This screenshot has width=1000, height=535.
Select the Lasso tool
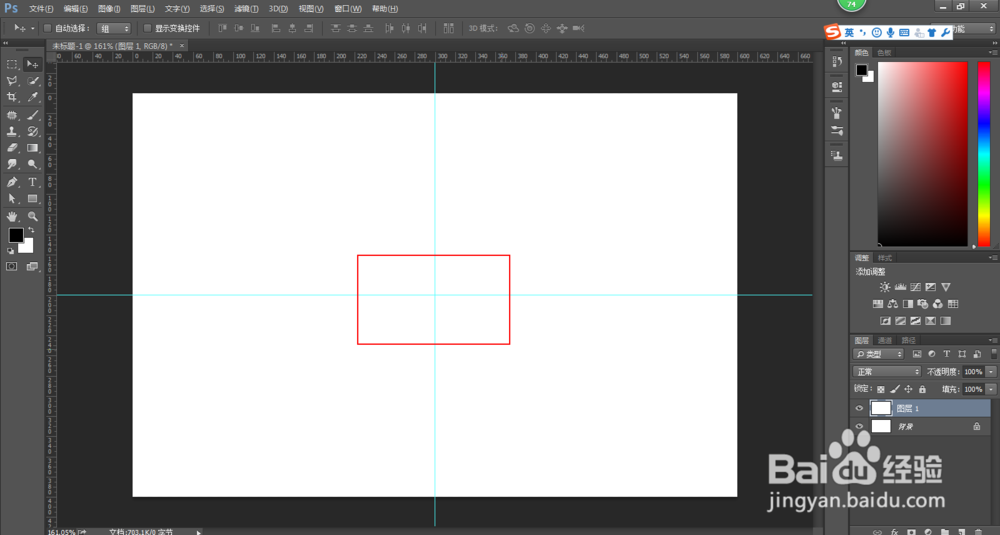[12, 81]
